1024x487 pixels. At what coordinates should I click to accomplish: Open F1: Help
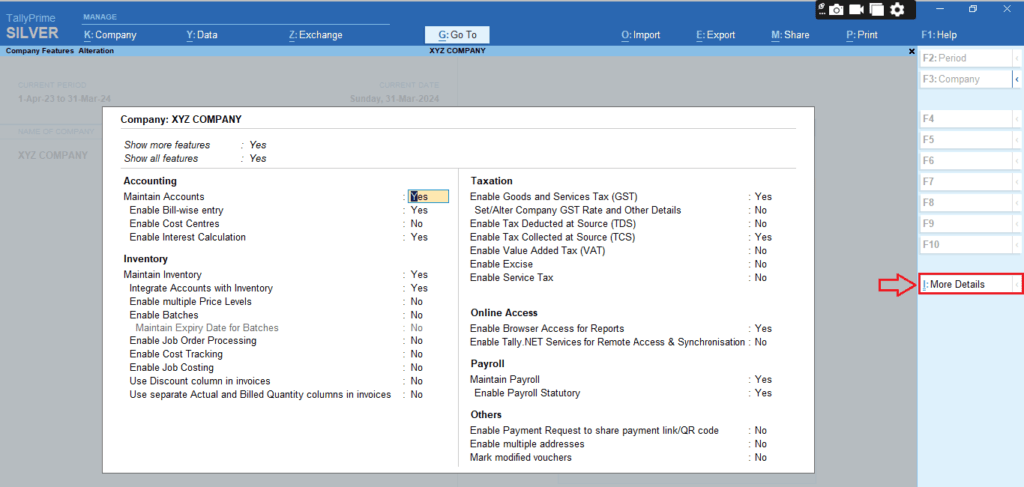tap(938, 35)
